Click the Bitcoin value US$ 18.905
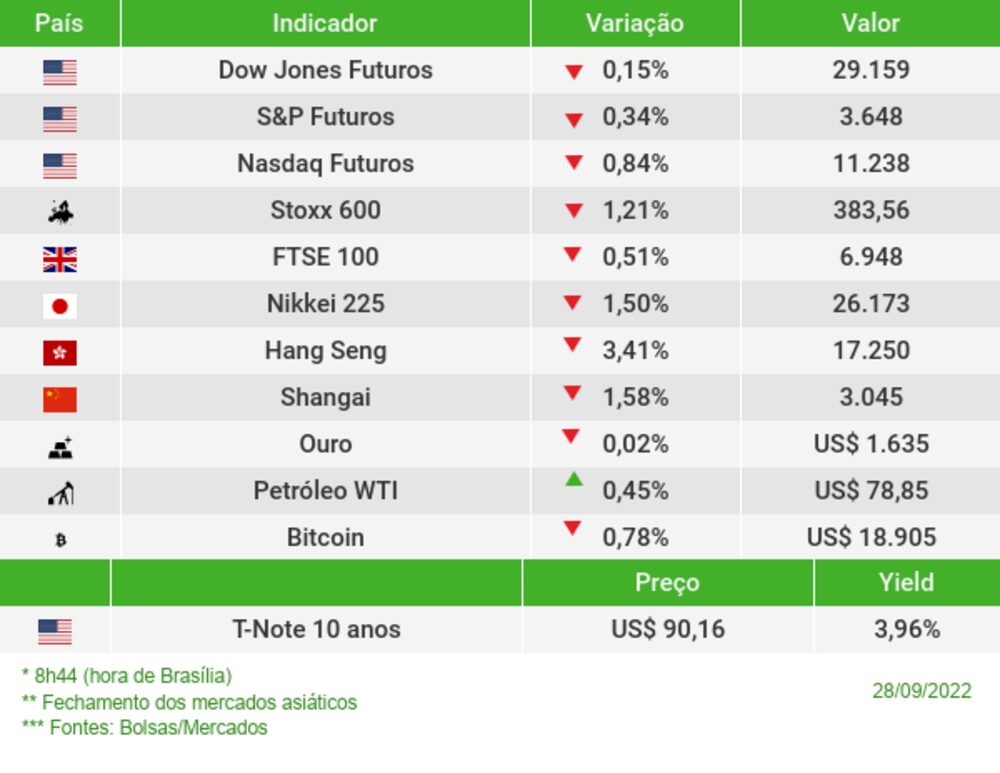This screenshot has height=773, width=1000. [x=871, y=538]
